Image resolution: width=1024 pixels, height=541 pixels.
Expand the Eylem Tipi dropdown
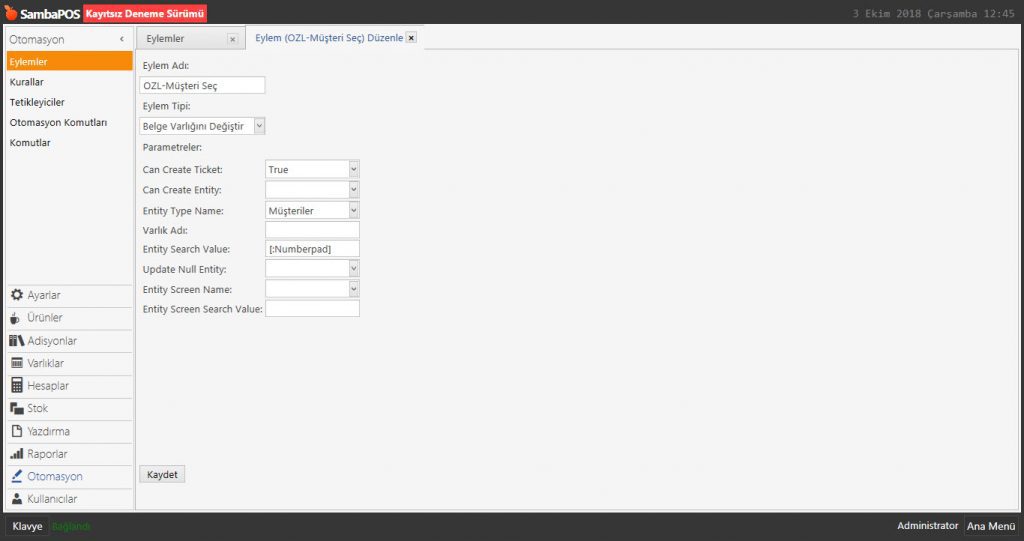coord(259,126)
